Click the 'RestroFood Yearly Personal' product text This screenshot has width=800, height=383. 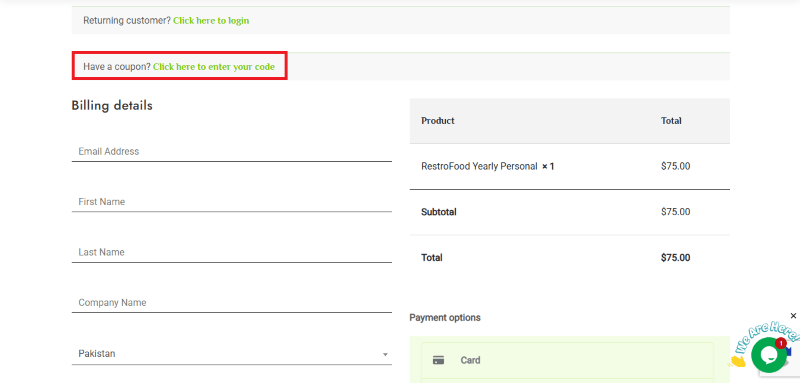click(479, 166)
